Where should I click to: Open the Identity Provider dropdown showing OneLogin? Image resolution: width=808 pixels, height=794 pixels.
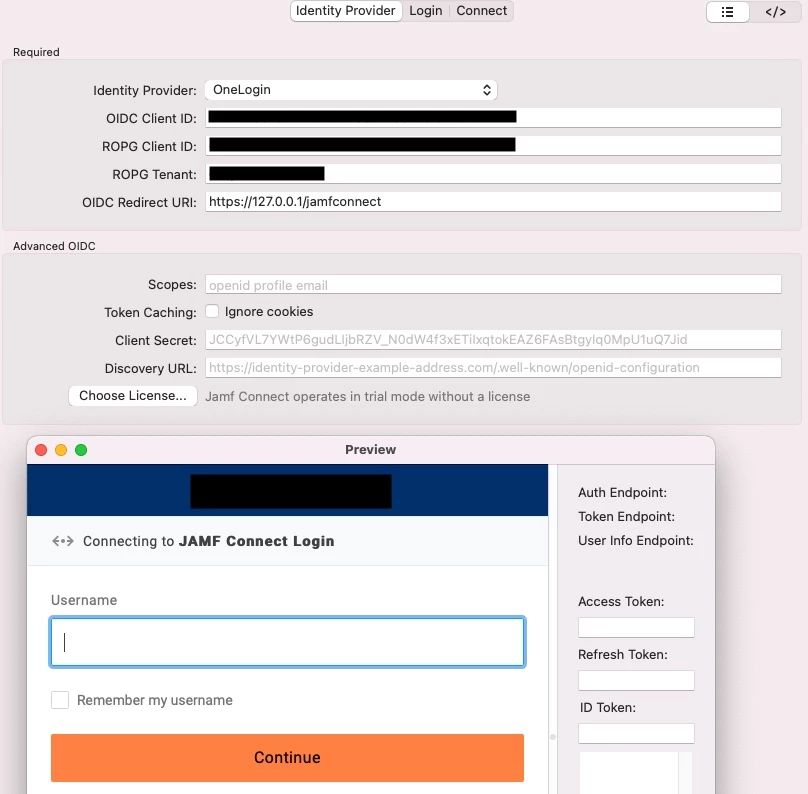point(351,90)
